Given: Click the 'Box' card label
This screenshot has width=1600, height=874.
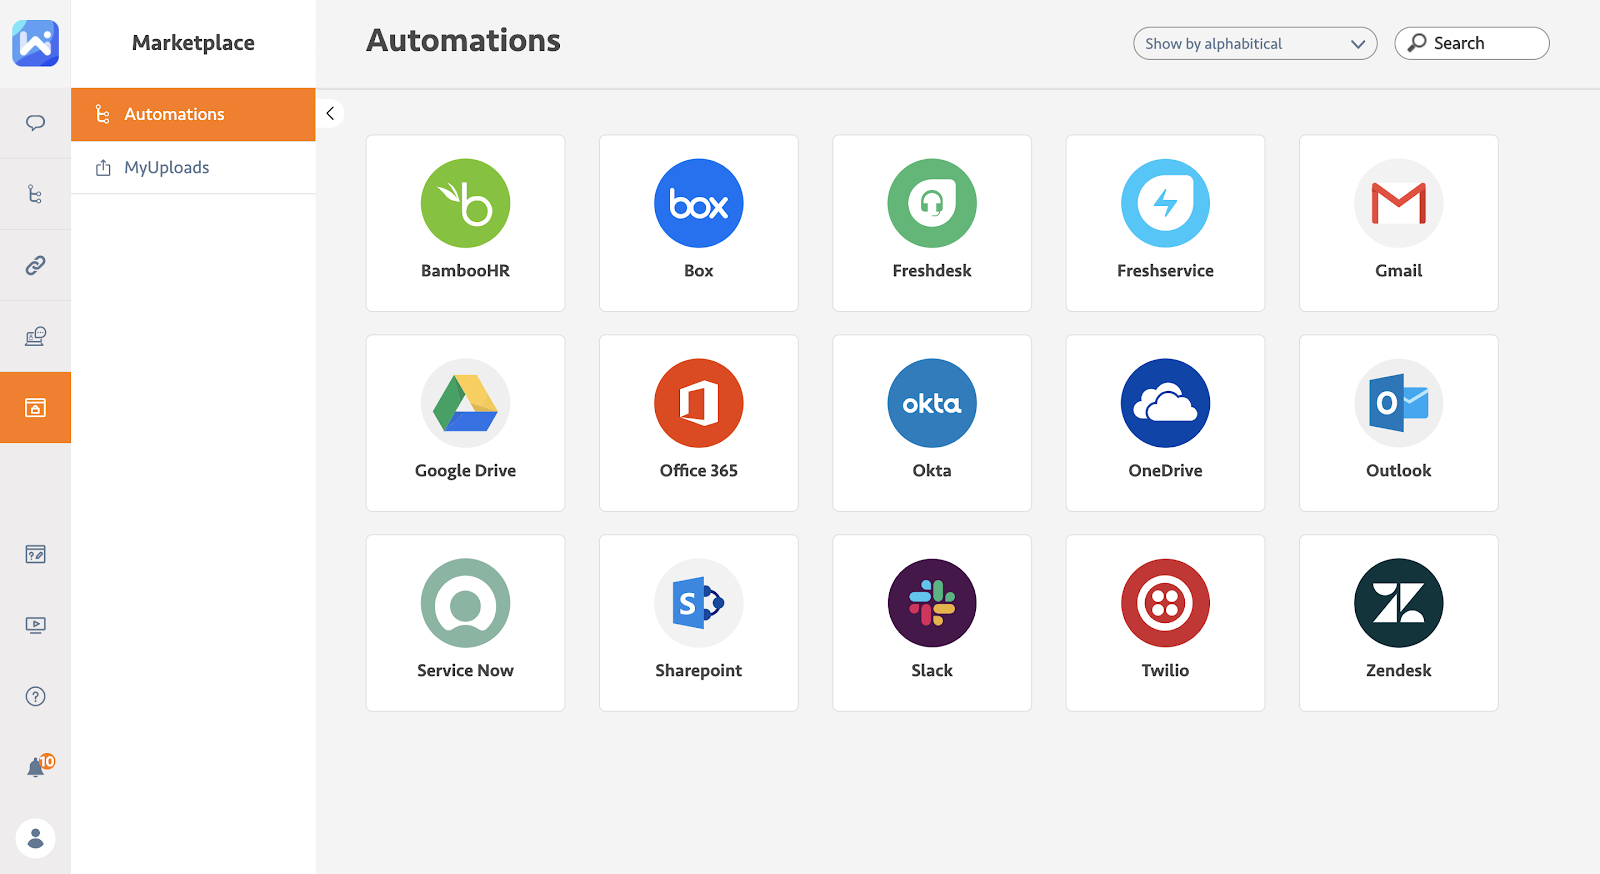Looking at the screenshot, I should pos(699,271).
